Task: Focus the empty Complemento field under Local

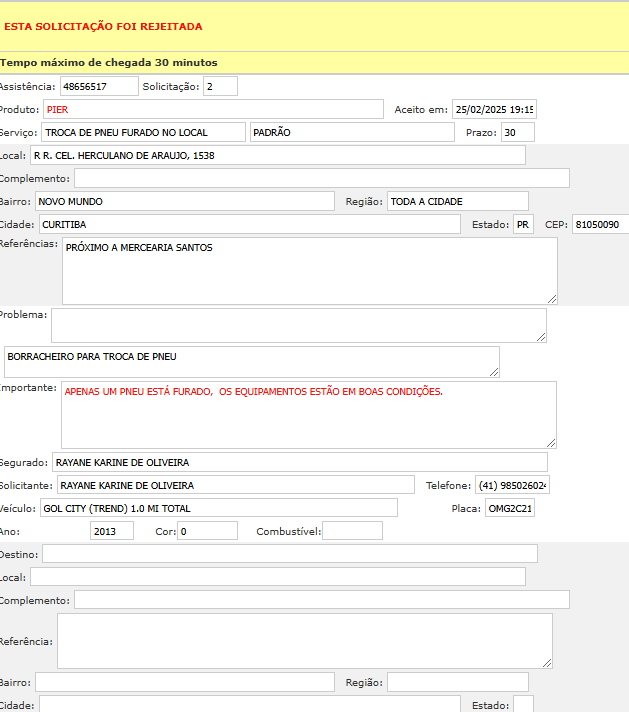Action: [x=321, y=178]
